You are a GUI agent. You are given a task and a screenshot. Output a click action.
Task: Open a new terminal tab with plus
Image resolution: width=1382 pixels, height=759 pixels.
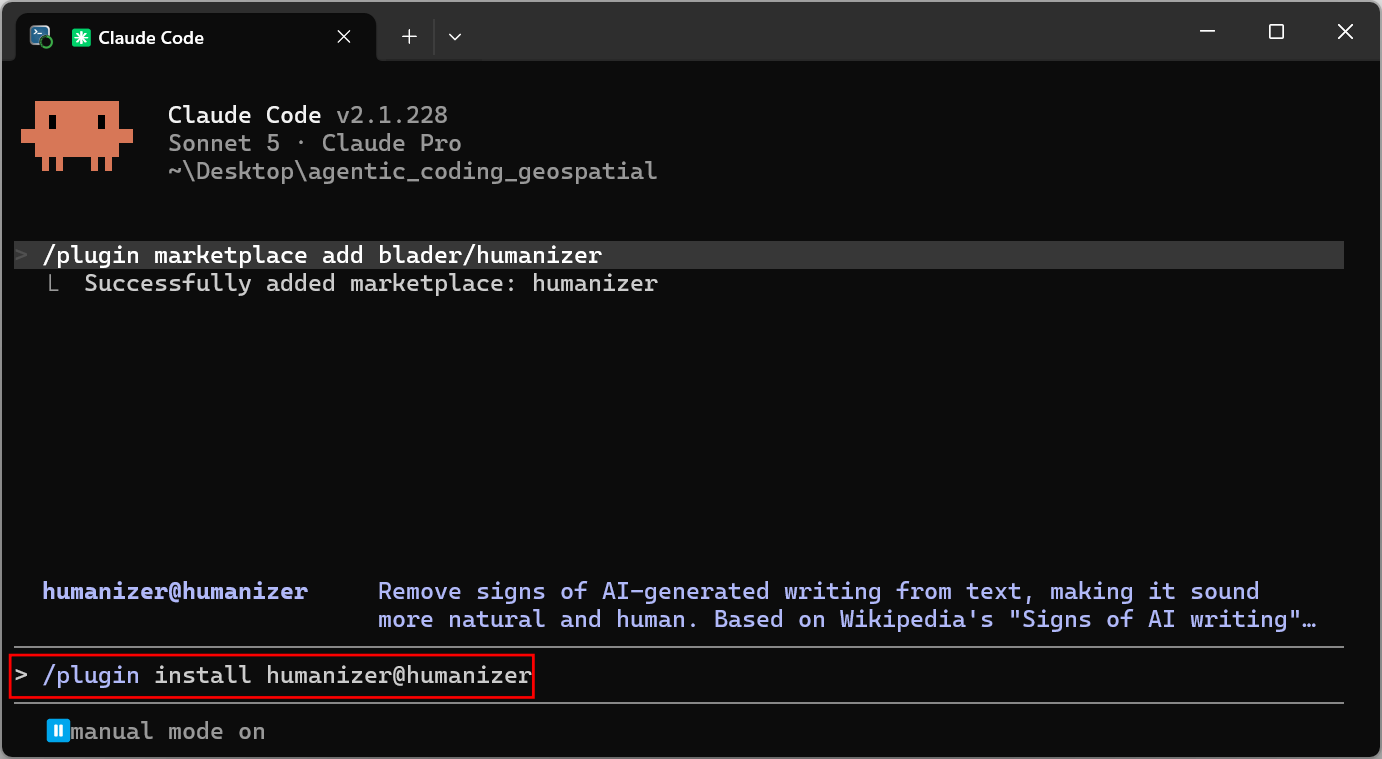[x=409, y=37]
